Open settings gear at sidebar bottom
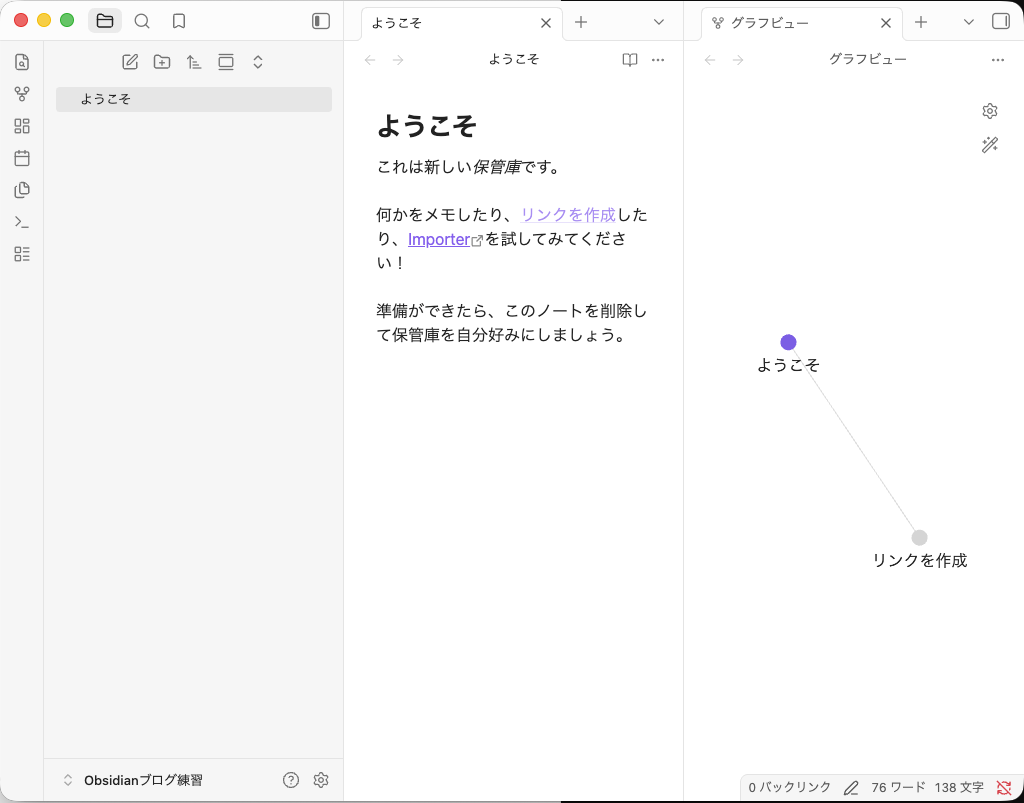 [x=321, y=779]
